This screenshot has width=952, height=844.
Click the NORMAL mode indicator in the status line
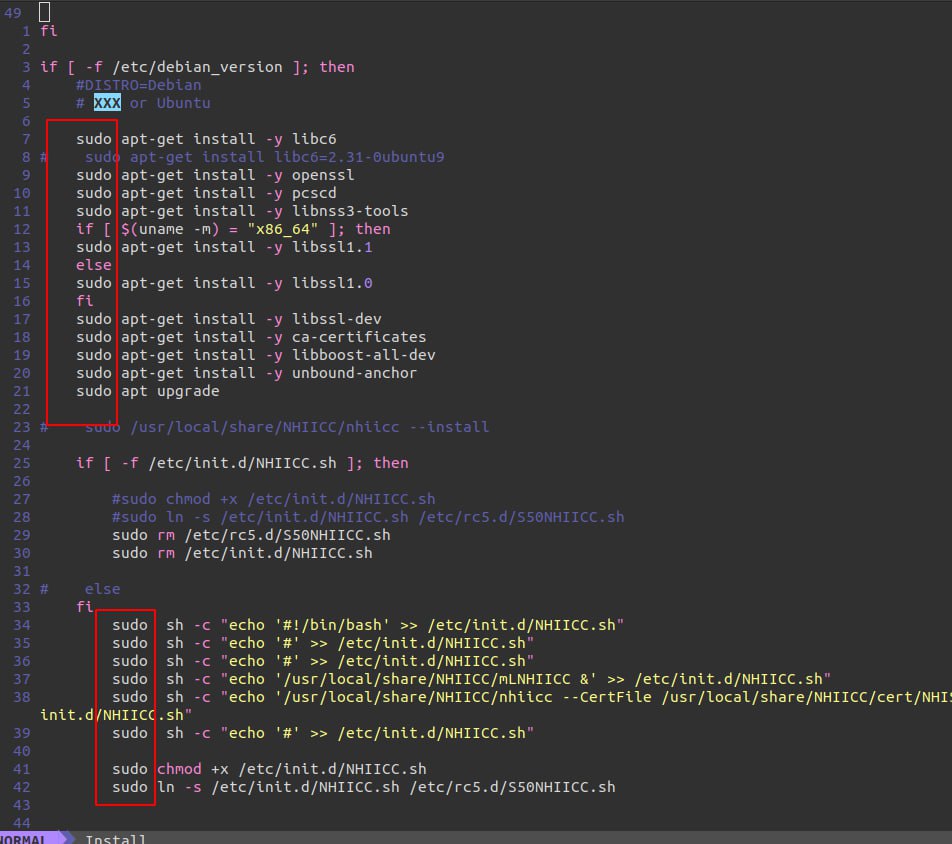coord(24,838)
